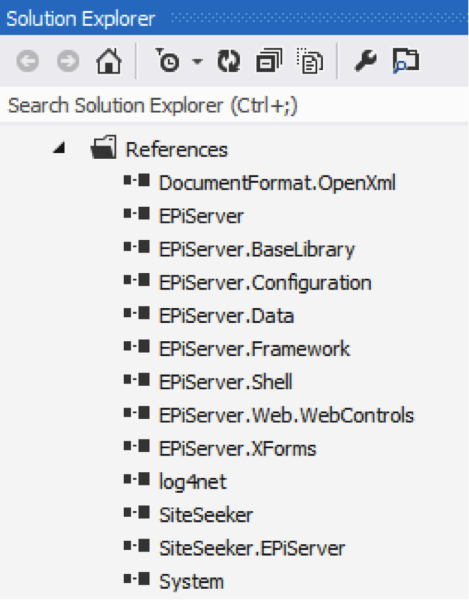
Task: Select the DocumentFormat.OpenXml reference
Action: 277,183
